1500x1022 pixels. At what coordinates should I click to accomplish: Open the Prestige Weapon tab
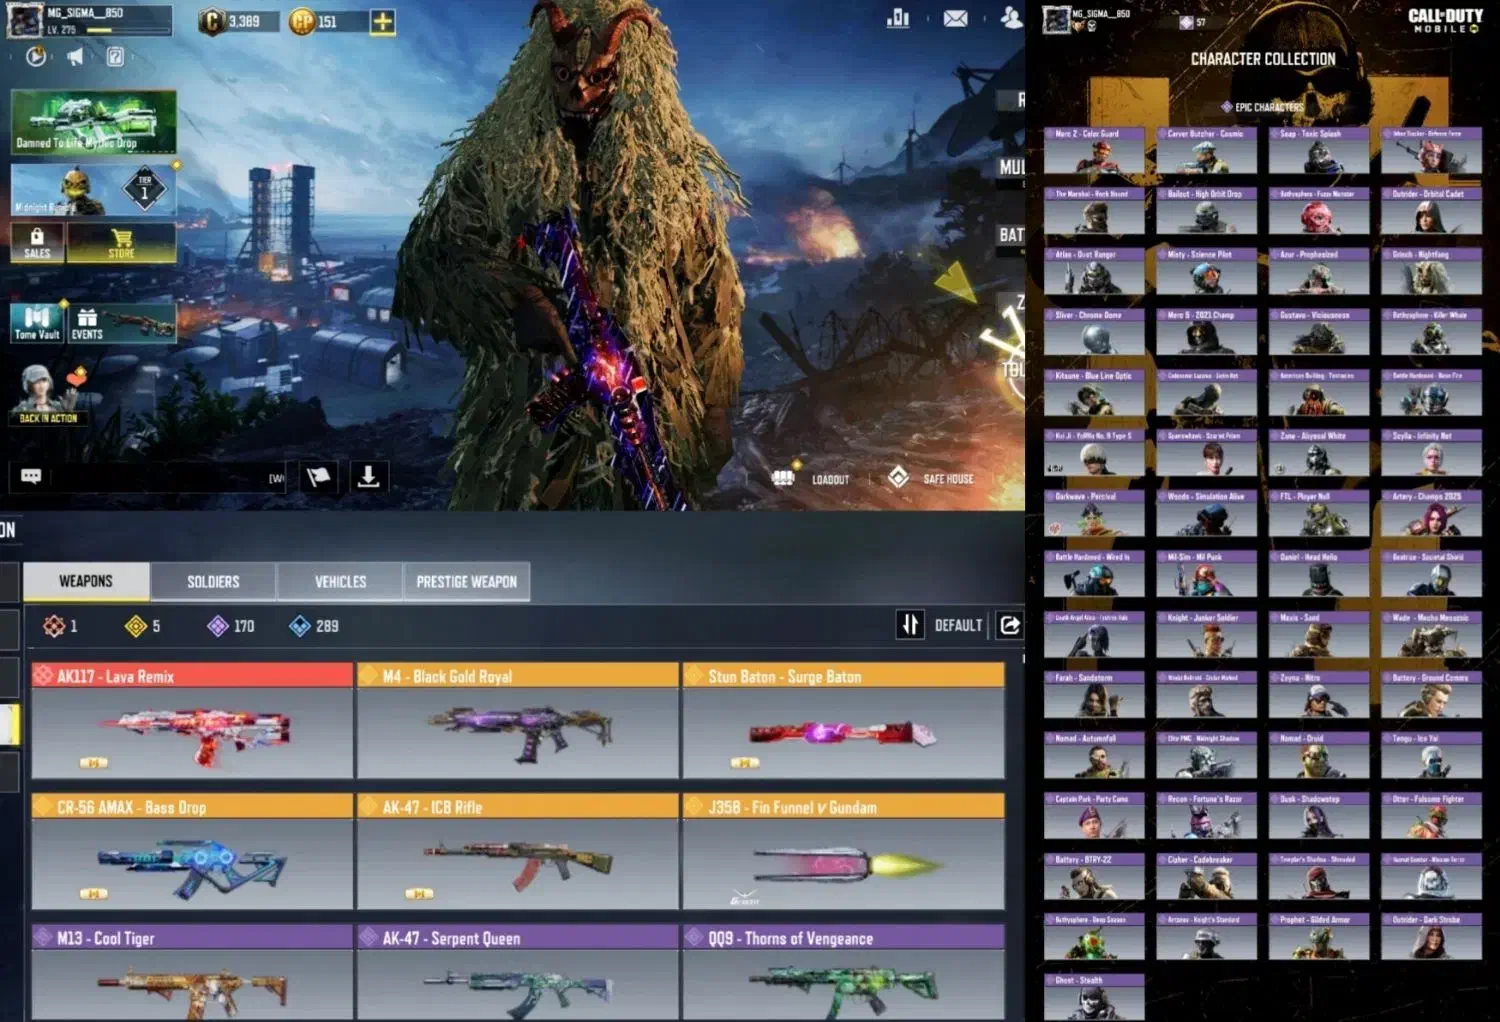pos(466,581)
